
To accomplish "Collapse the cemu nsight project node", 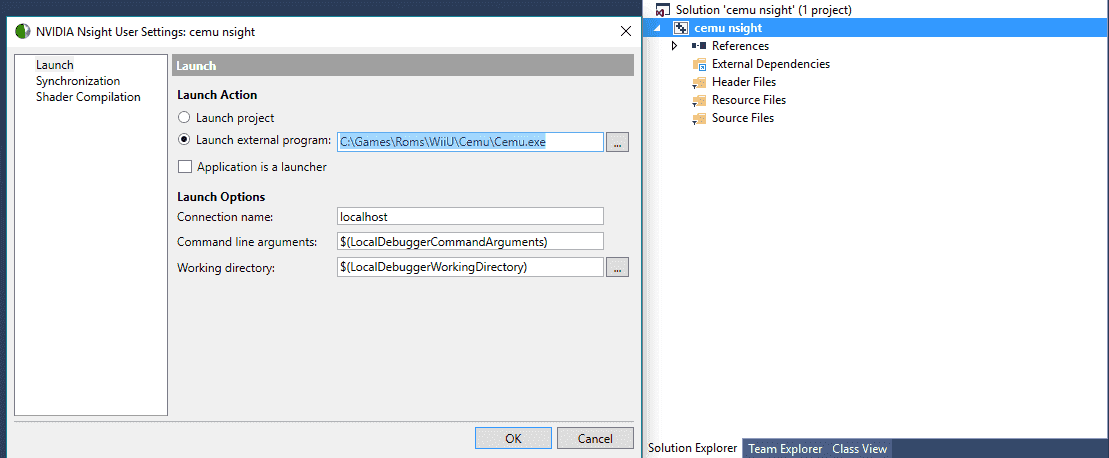I will point(658,29).
